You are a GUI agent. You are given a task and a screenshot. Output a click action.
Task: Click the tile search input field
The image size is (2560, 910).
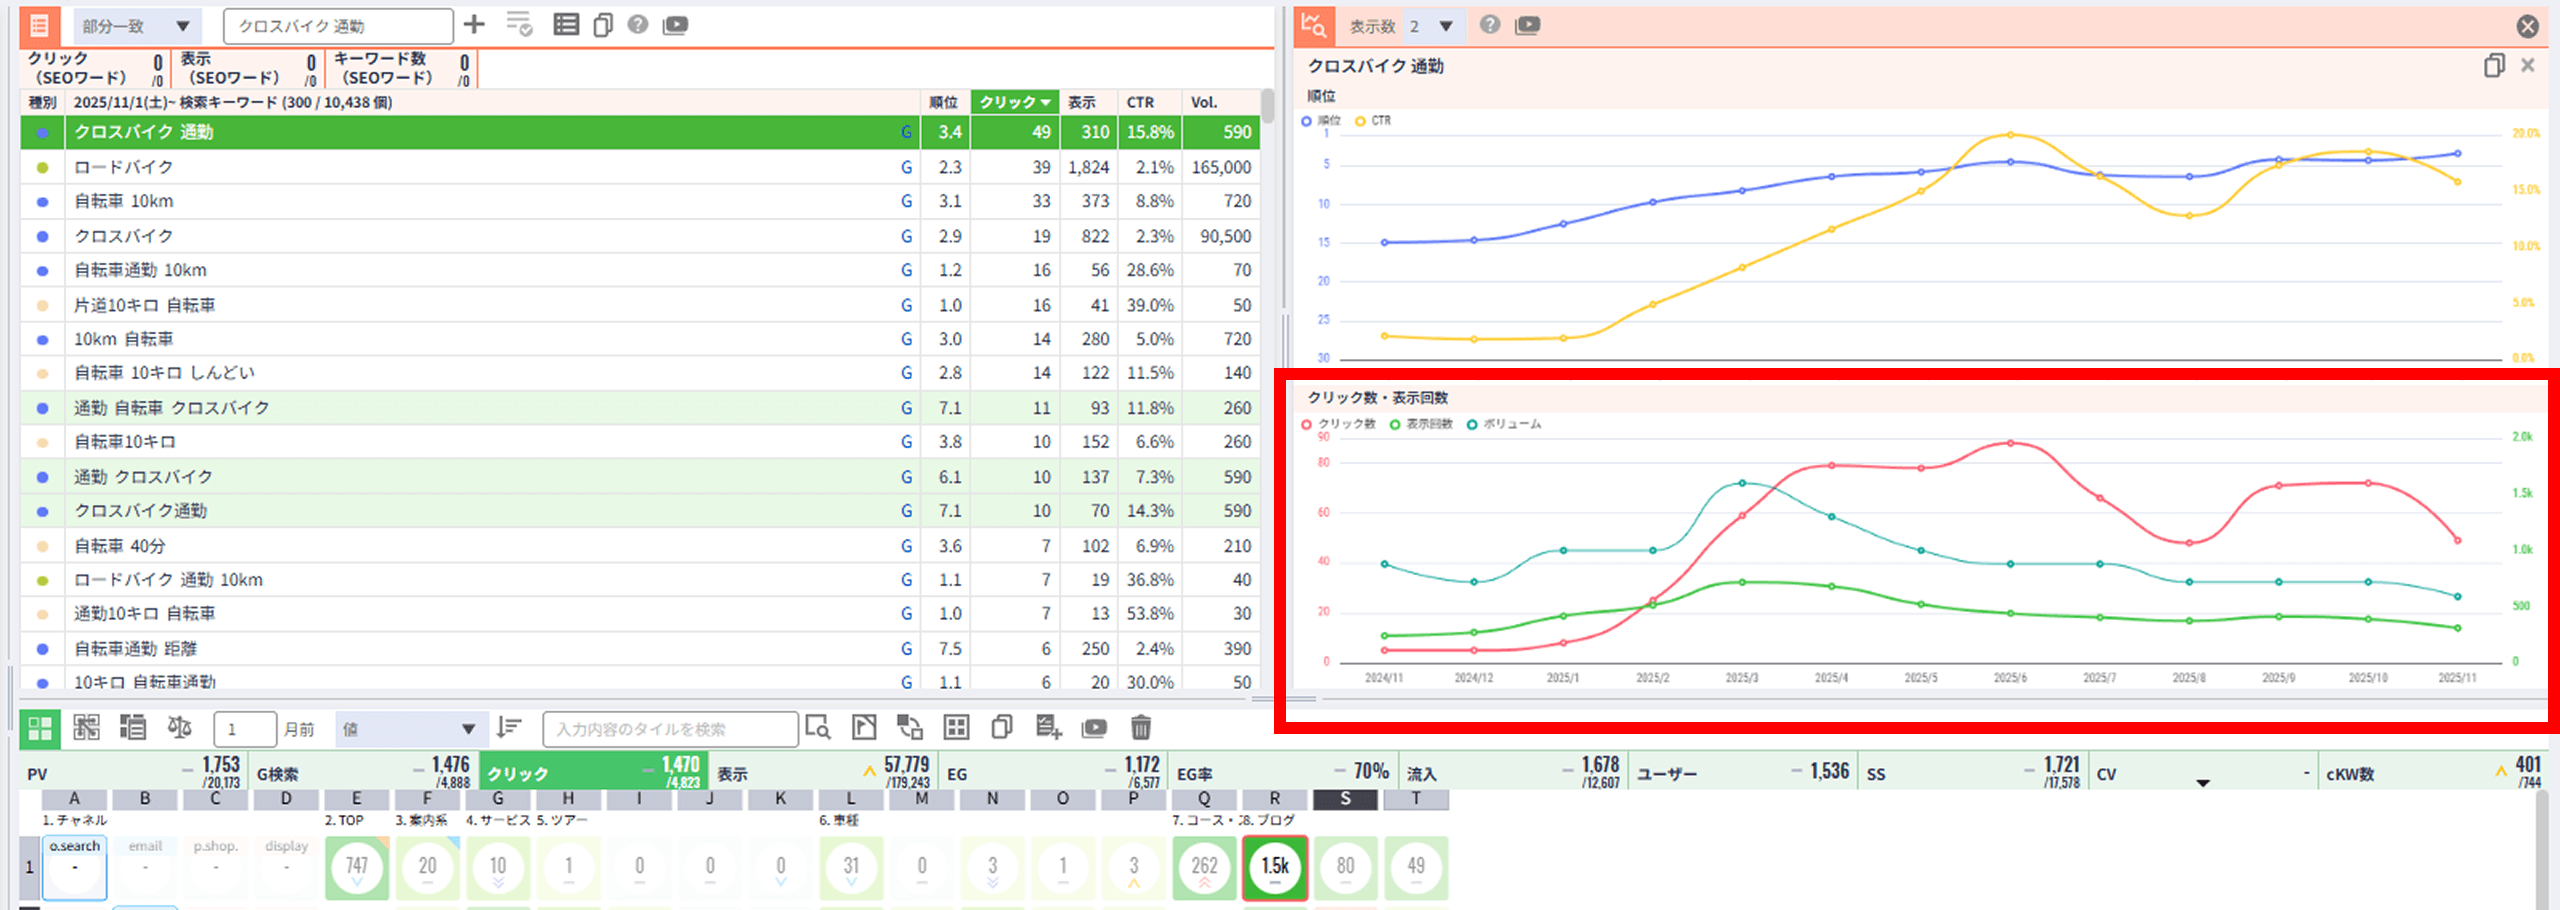[x=670, y=729]
